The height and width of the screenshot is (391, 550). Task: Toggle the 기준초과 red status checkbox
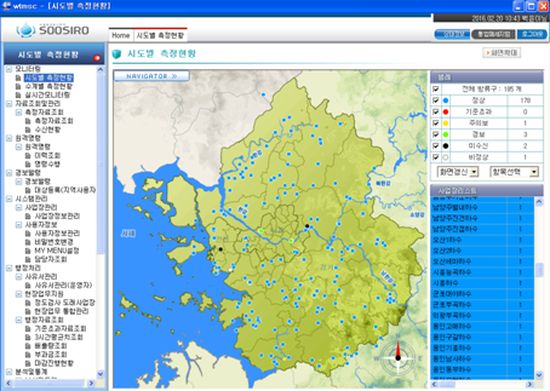pyautogui.click(x=436, y=112)
